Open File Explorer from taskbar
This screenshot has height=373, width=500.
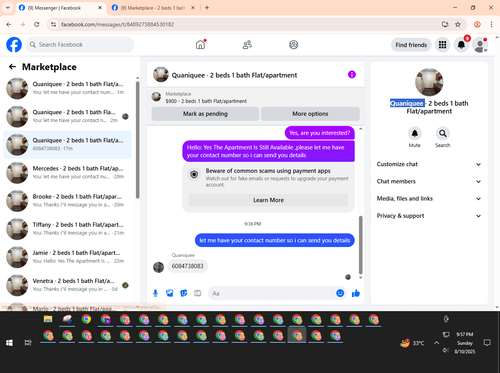(x=48, y=319)
